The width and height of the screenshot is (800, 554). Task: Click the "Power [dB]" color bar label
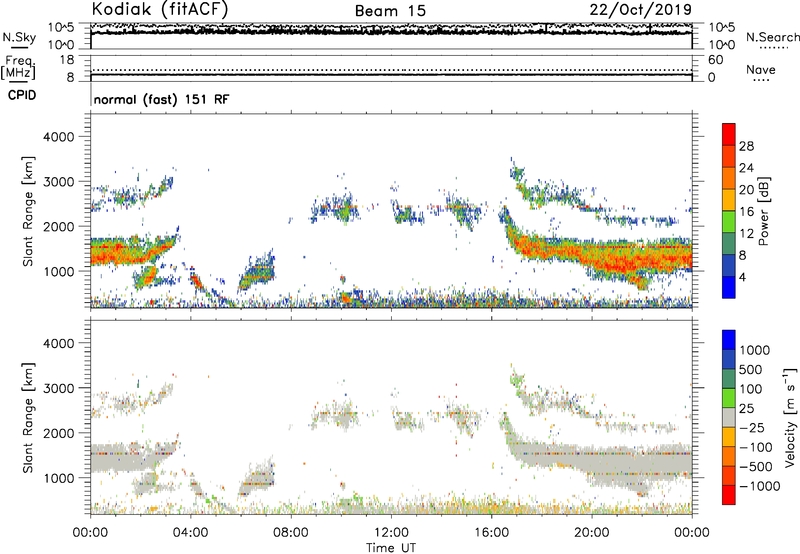coord(764,211)
